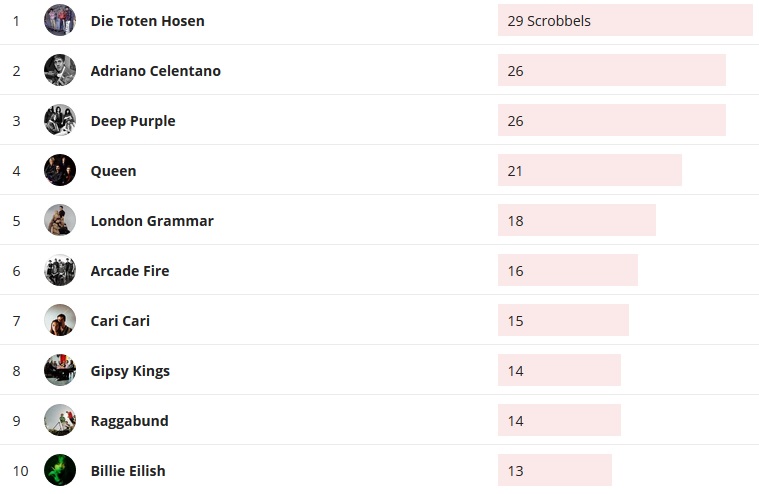Click the Deep Purple avatar picture
This screenshot has height=494, width=759.
pyautogui.click(x=60, y=120)
